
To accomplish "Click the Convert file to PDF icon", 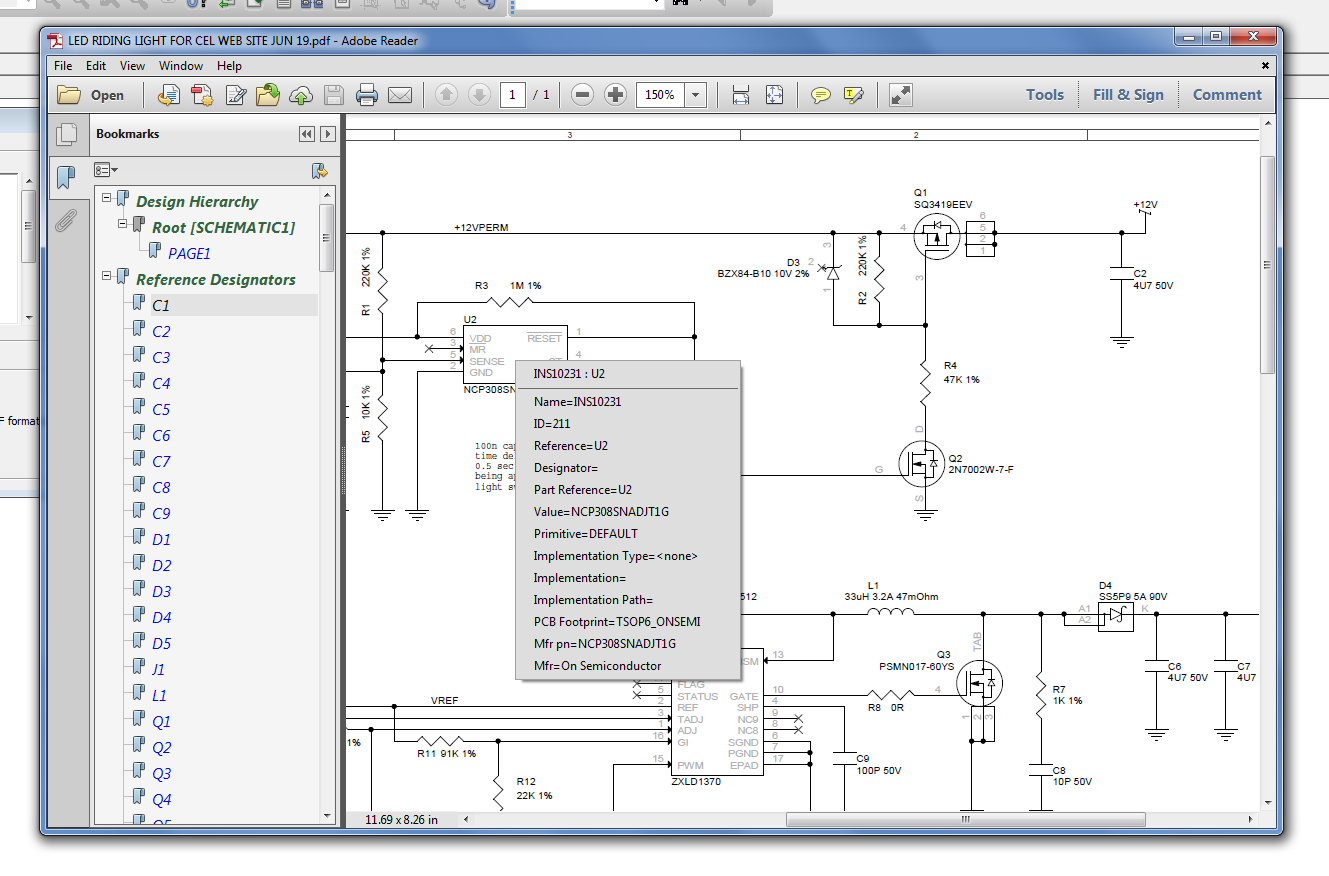I will [x=169, y=95].
